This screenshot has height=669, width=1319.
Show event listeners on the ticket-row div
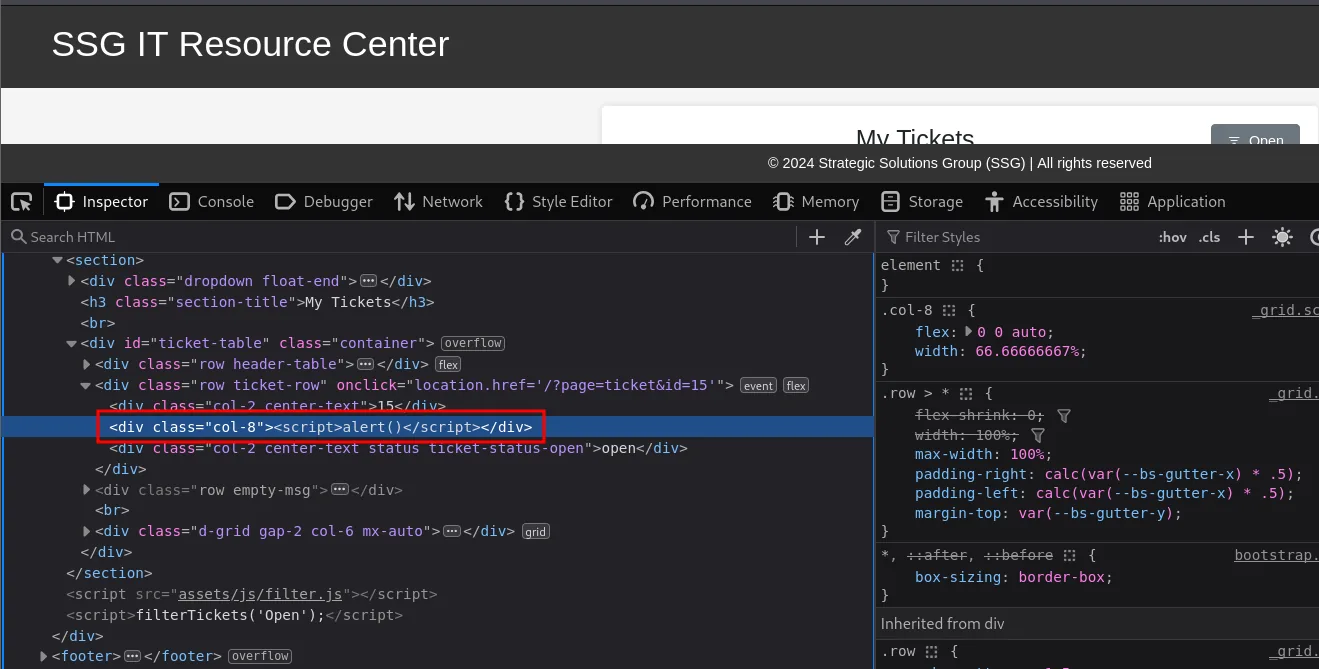[x=758, y=386]
